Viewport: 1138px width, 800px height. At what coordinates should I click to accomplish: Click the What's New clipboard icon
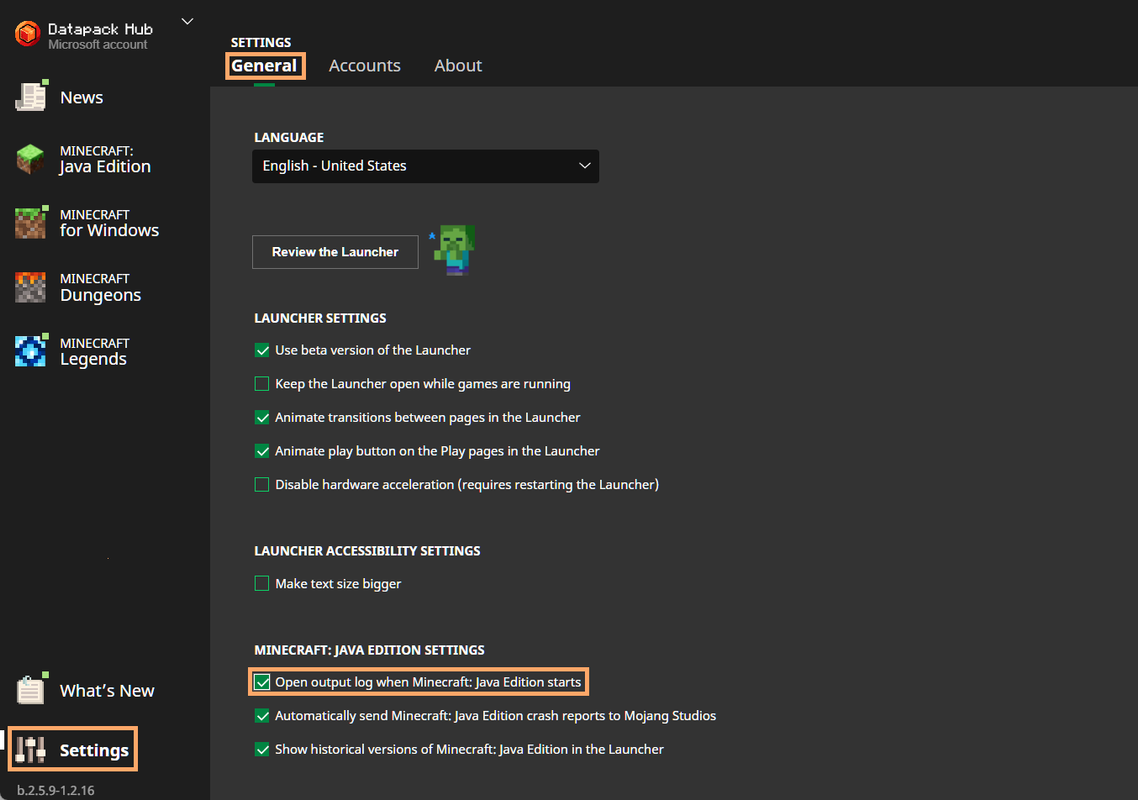click(31, 689)
